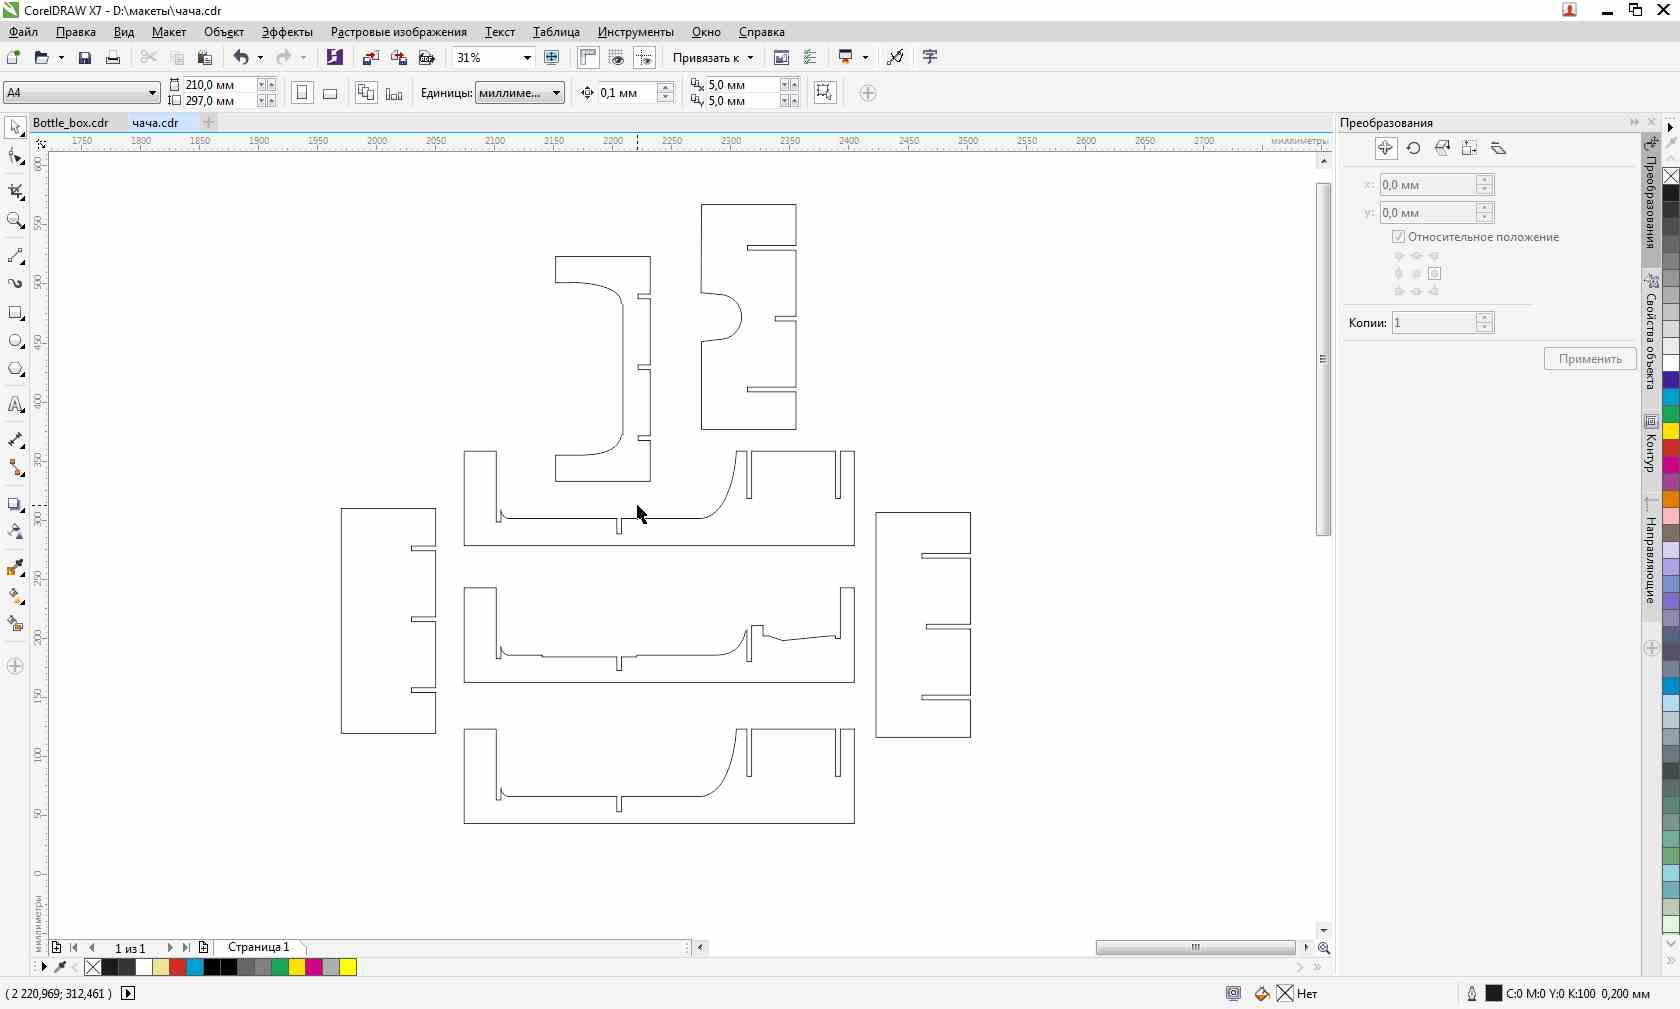This screenshot has height=1009, width=1680.
Task: Select the Pick tool in toolbox
Action: [x=15, y=128]
